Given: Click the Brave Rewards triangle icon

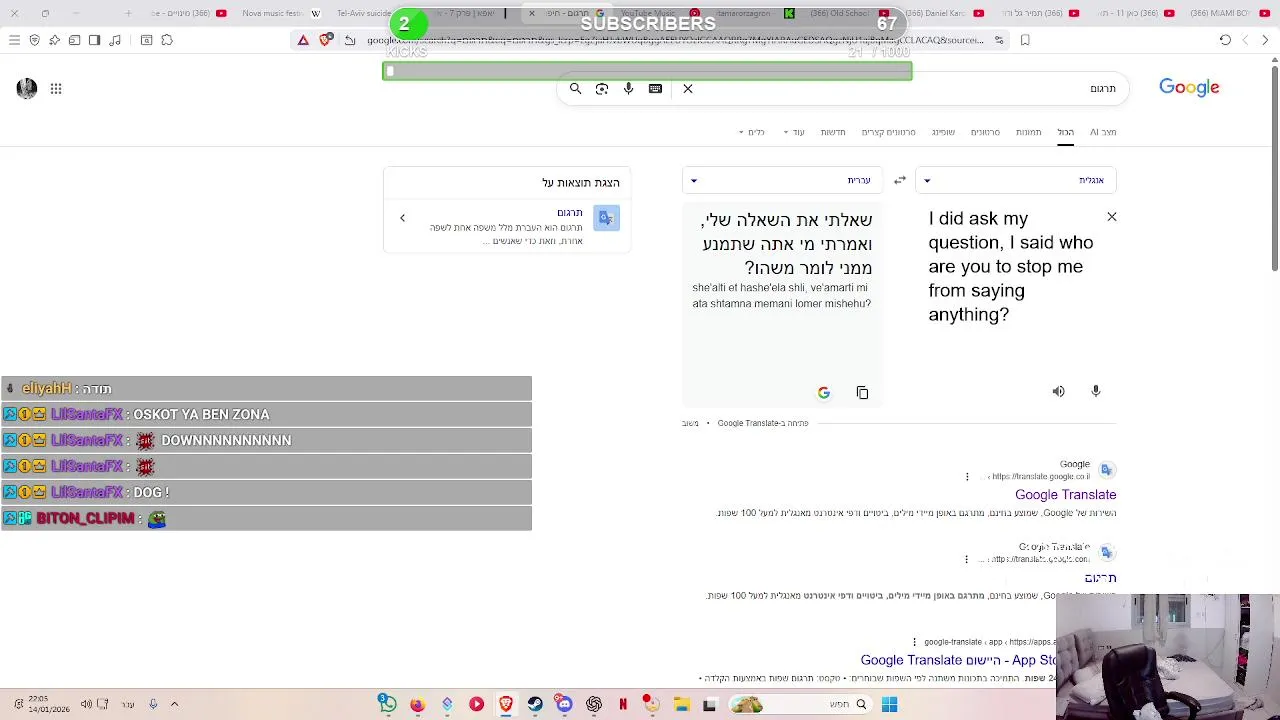Looking at the screenshot, I should point(303,40).
